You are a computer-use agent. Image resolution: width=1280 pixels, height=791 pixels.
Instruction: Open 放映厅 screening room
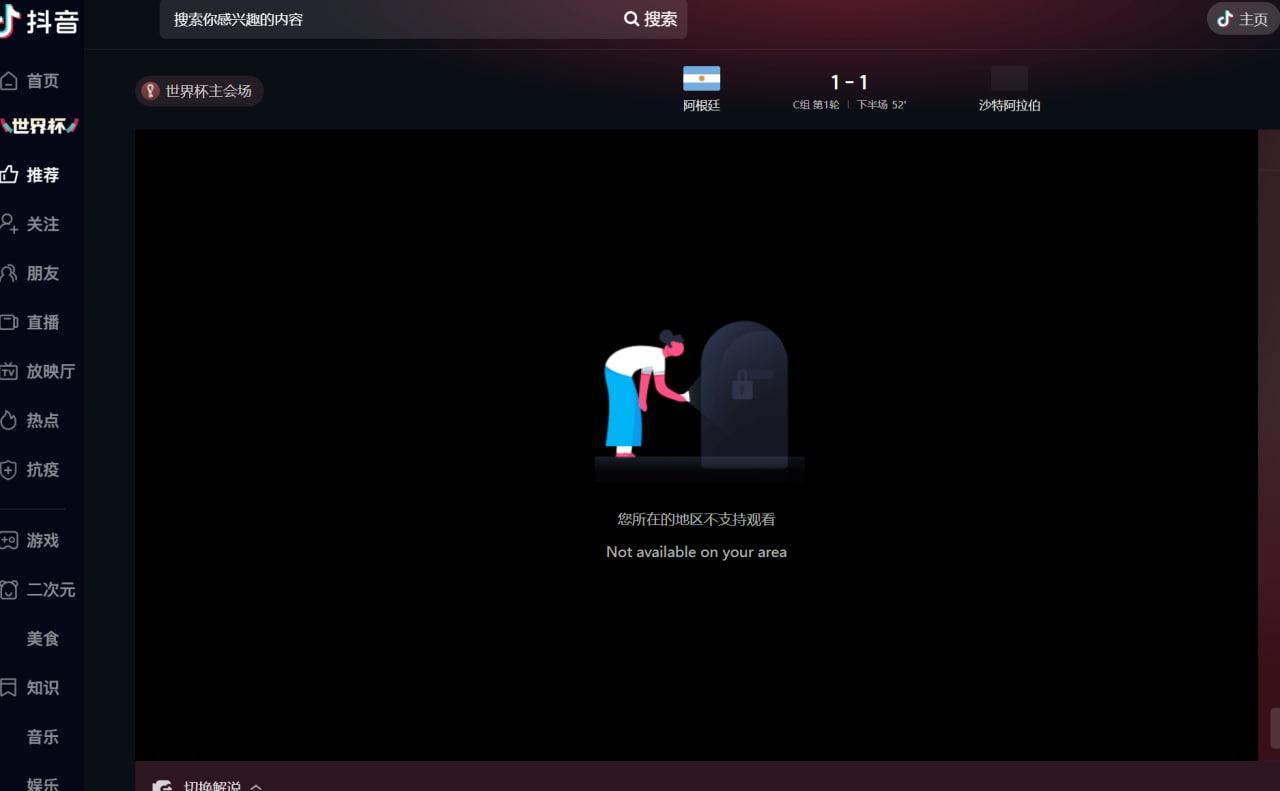click(40, 371)
